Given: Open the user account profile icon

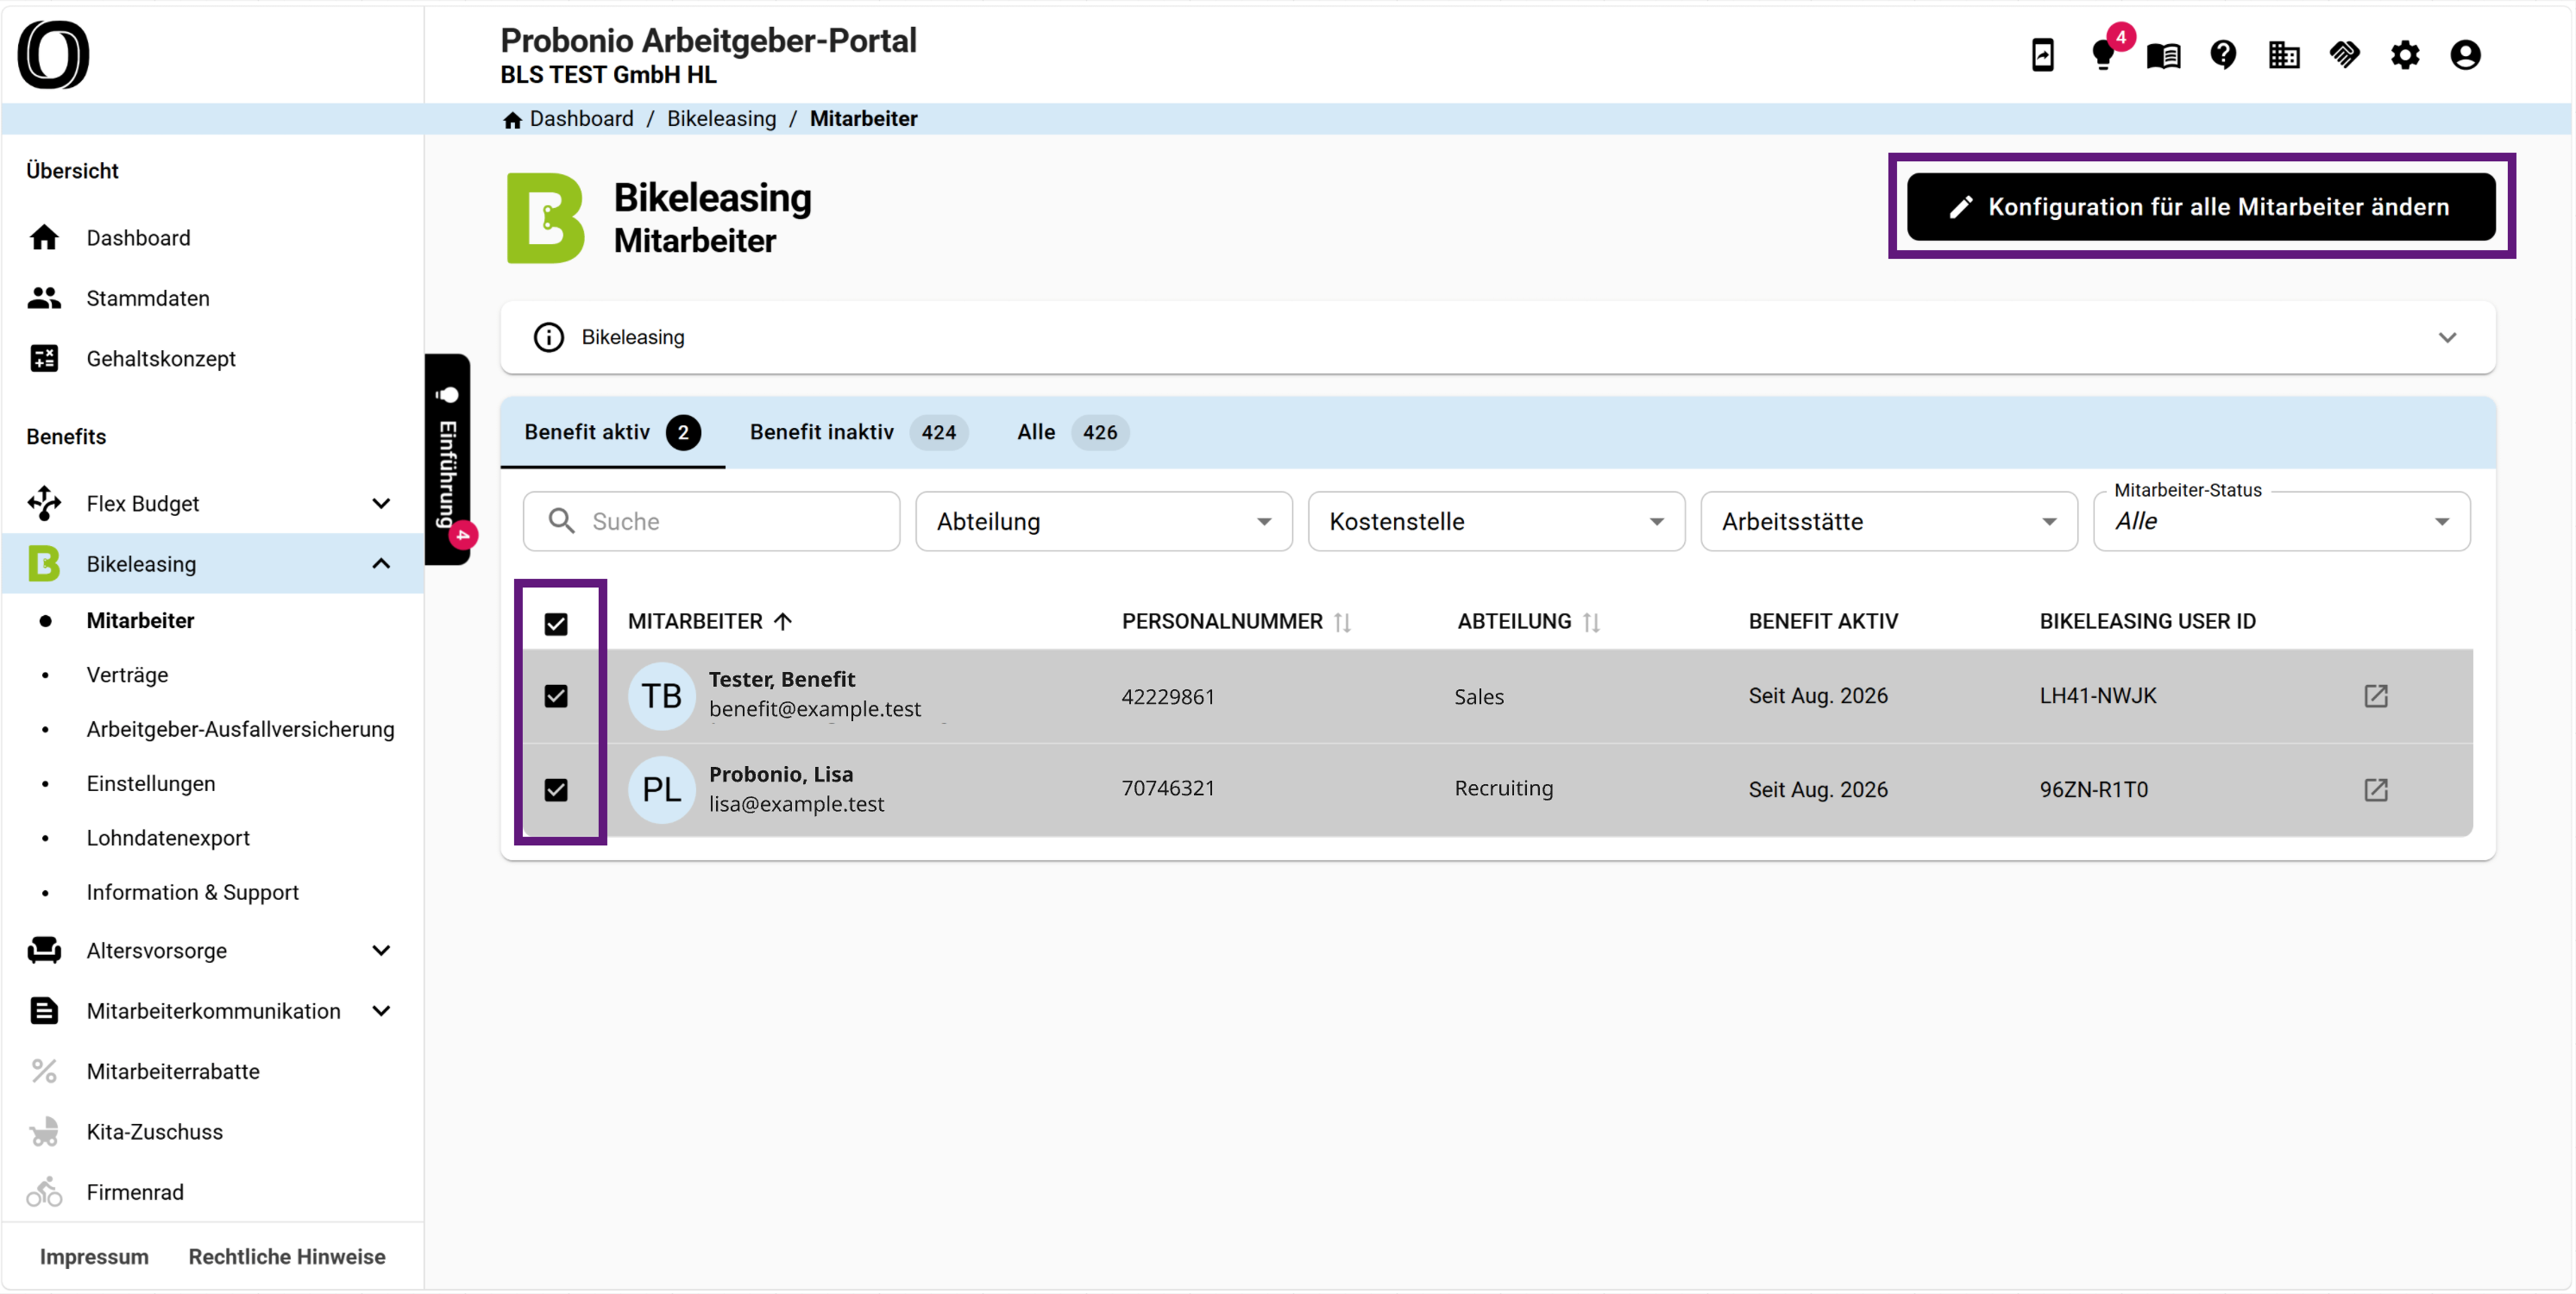Looking at the screenshot, I should click(2465, 55).
